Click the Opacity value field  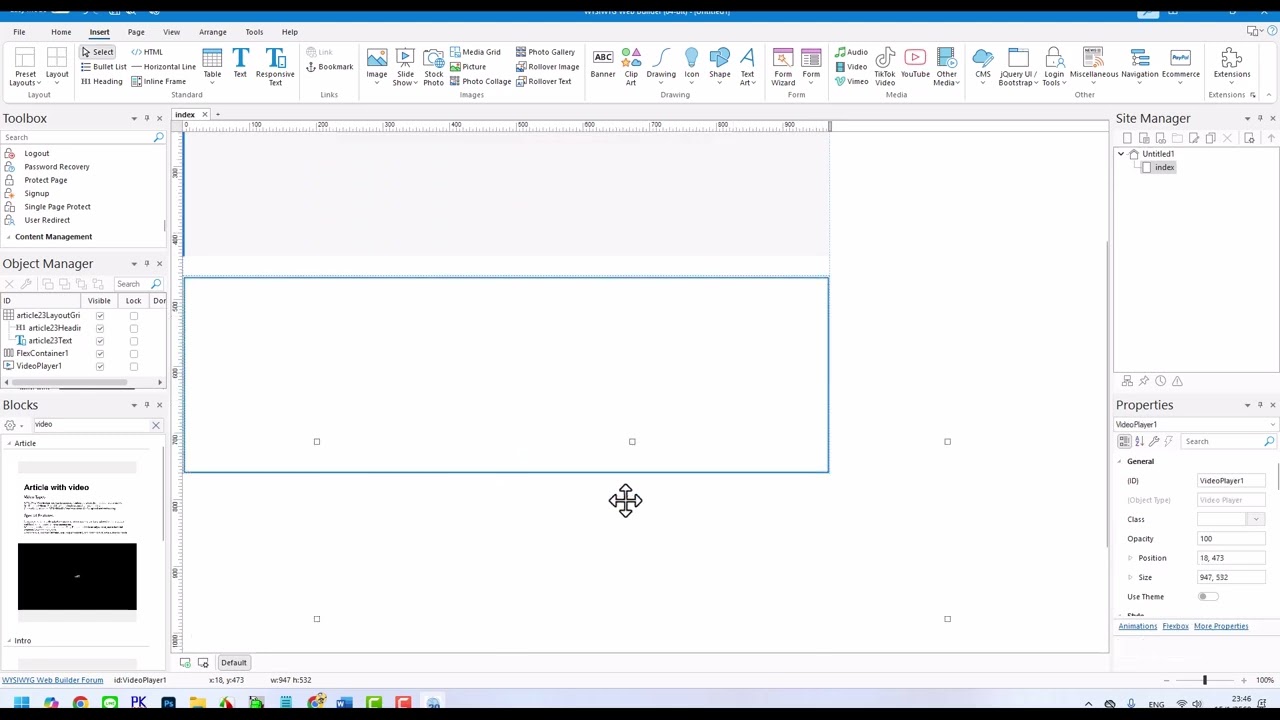(x=1232, y=539)
